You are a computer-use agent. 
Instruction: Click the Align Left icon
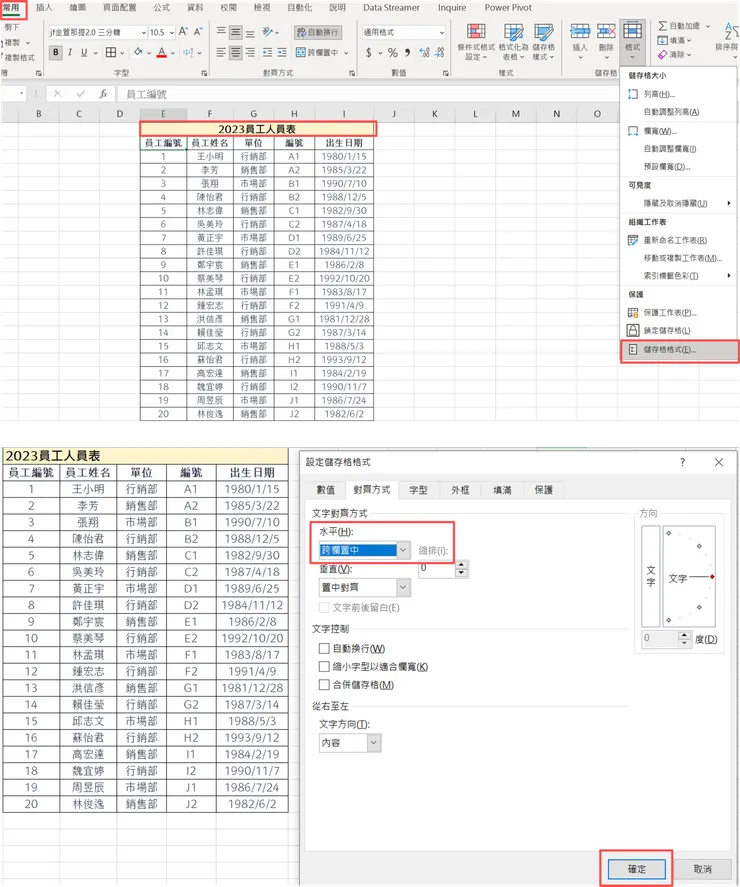pyautogui.click(x=221, y=53)
